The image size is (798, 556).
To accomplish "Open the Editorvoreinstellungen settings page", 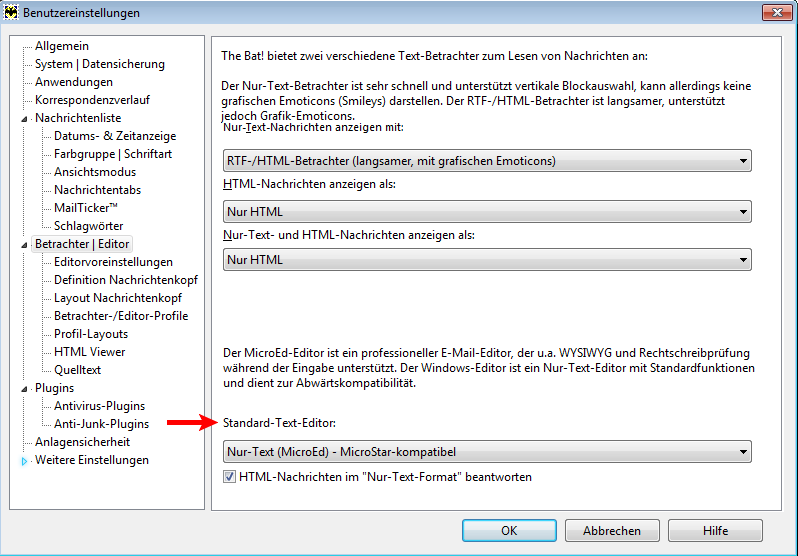I will click(x=113, y=262).
